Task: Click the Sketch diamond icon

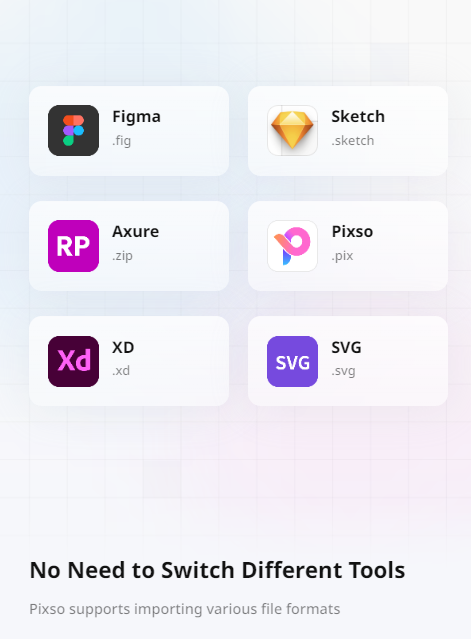Action: (x=292, y=130)
